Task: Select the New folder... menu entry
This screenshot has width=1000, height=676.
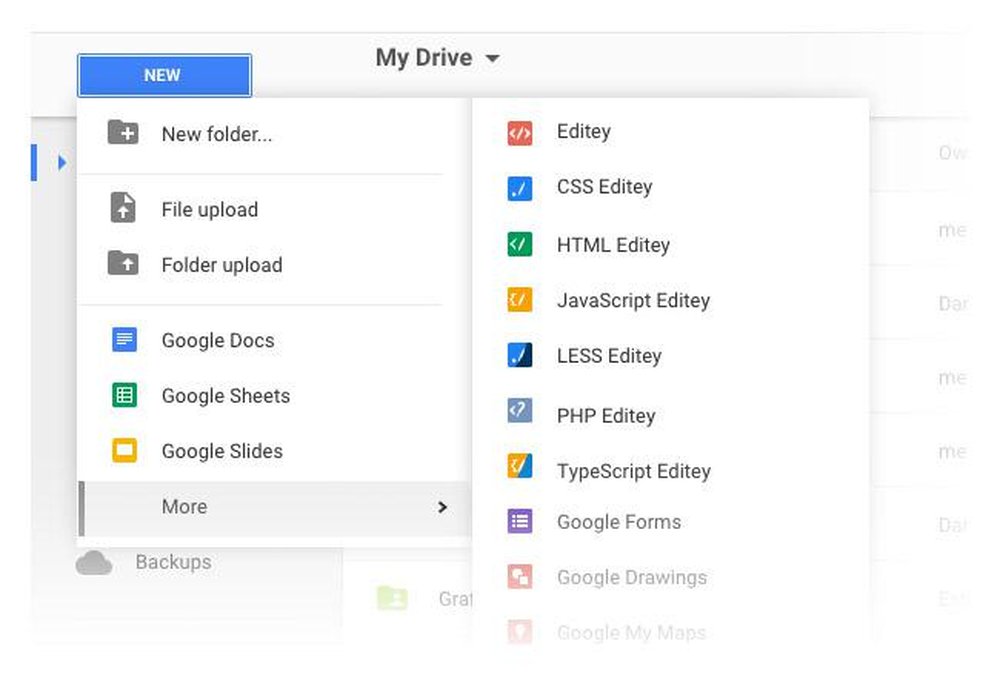Action: click(x=216, y=134)
